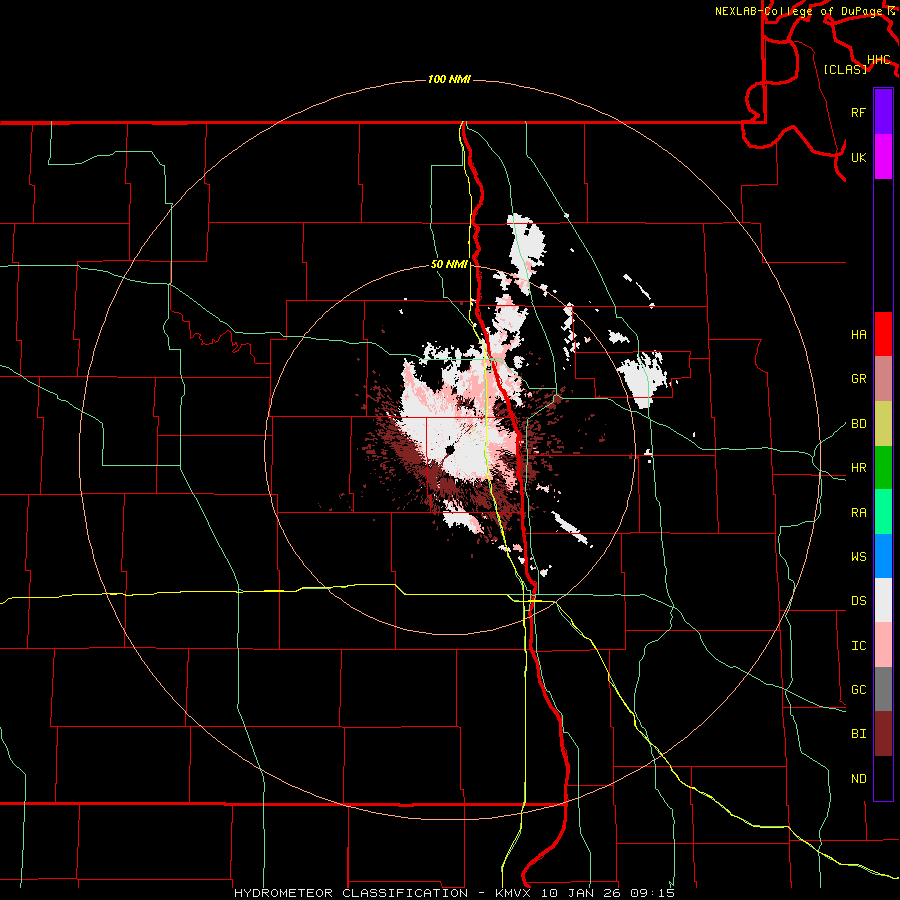This screenshot has height=900, width=900.
Task: Click the purple RF legend color swatch
Action: [883, 112]
